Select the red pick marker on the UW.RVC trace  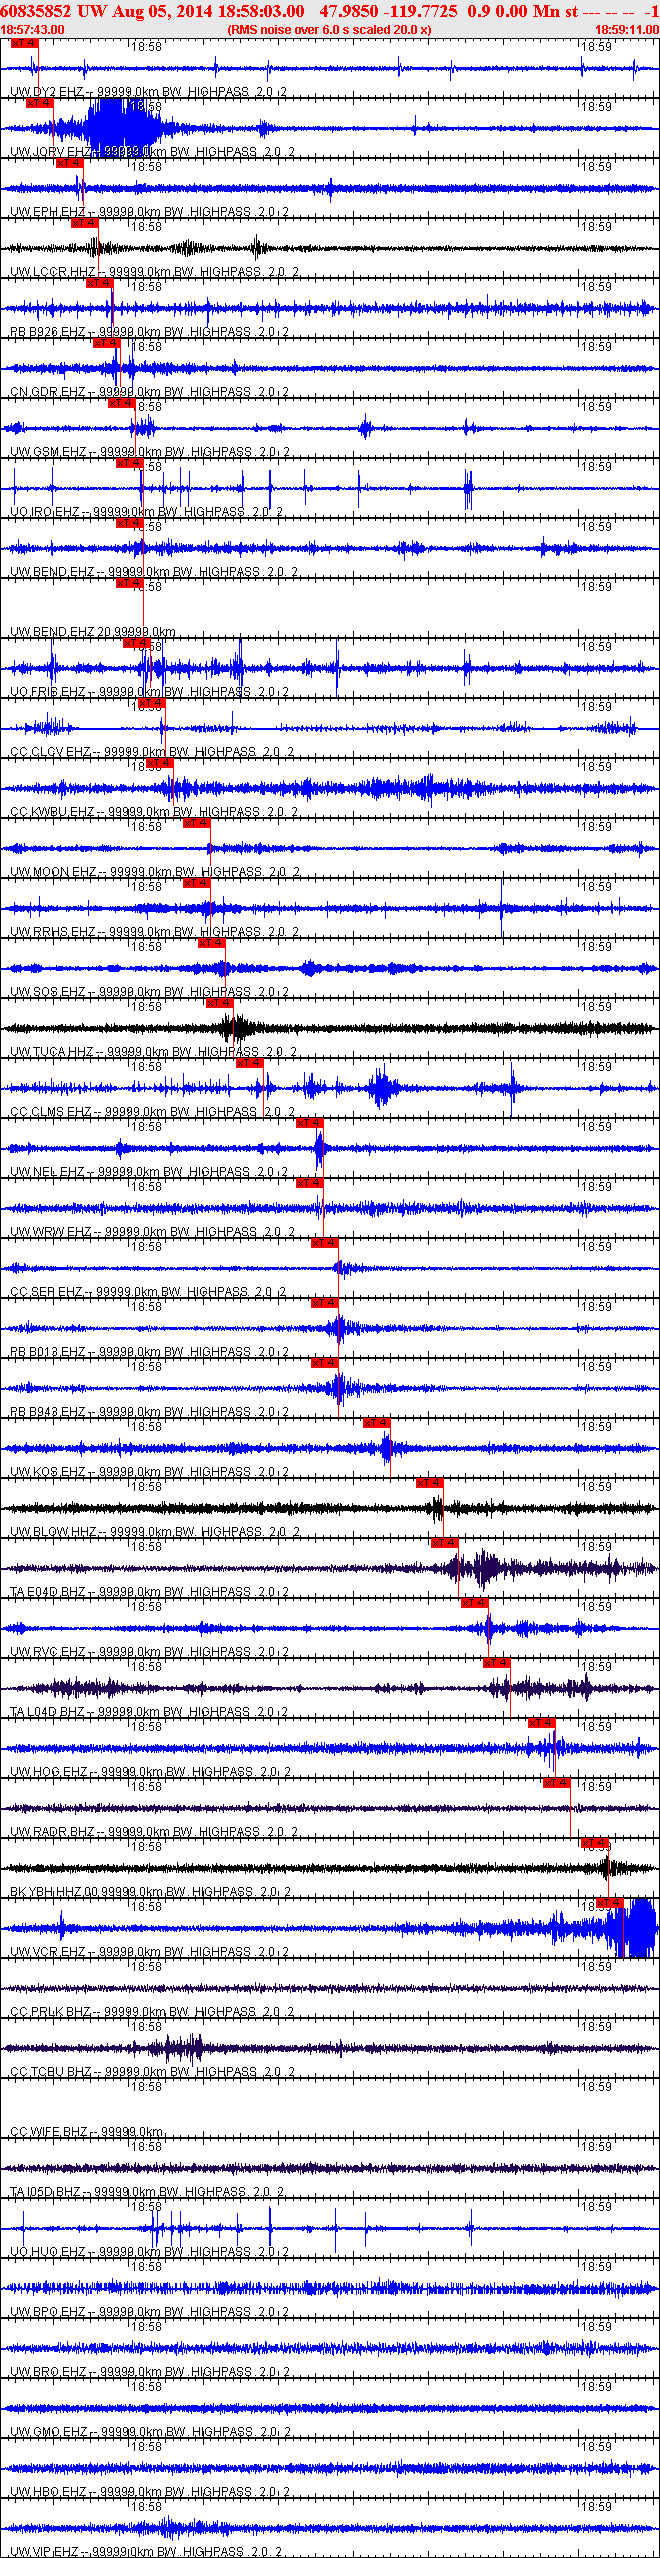tap(474, 1603)
